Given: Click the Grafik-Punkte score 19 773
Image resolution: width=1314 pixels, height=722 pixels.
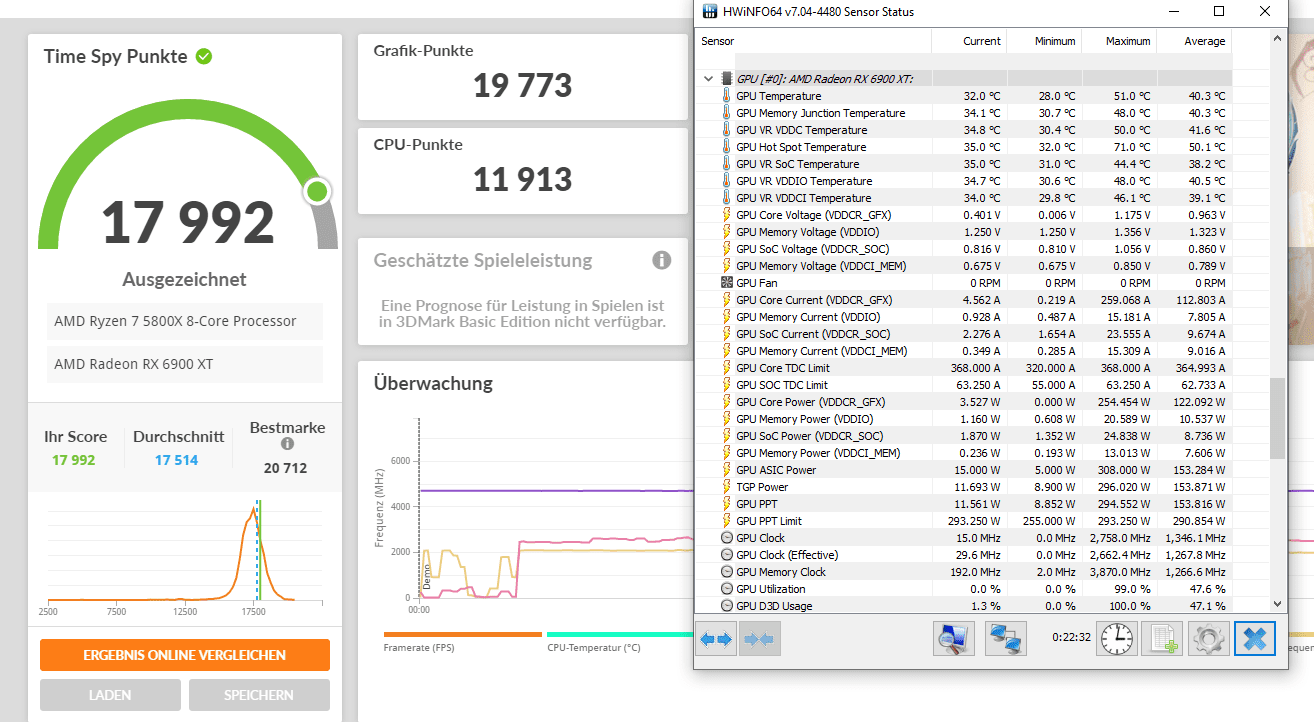Looking at the screenshot, I should coord(523,85).
